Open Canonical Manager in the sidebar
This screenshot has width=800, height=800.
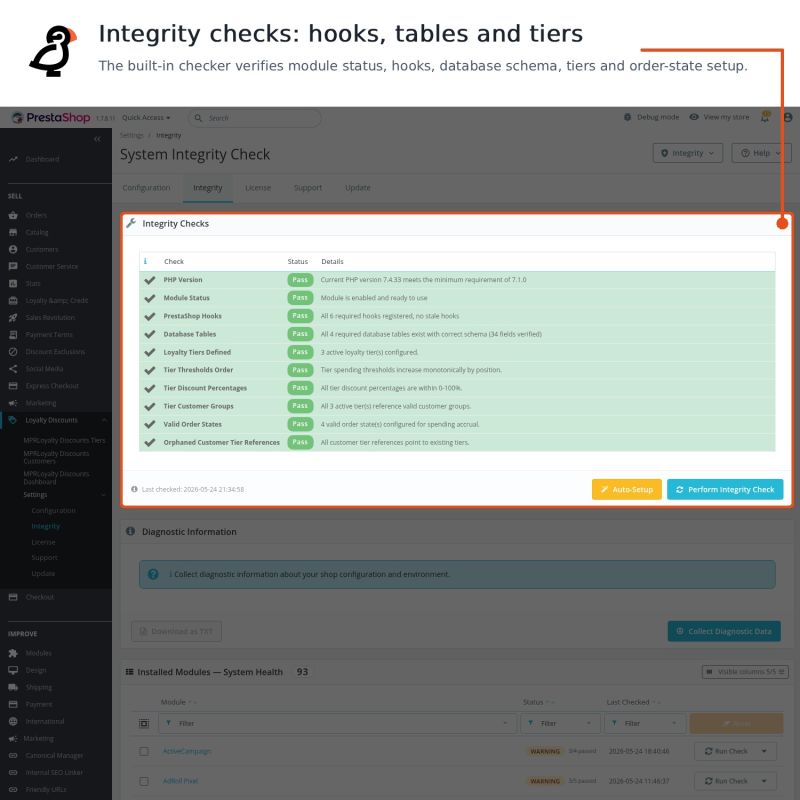coord(54,756)
